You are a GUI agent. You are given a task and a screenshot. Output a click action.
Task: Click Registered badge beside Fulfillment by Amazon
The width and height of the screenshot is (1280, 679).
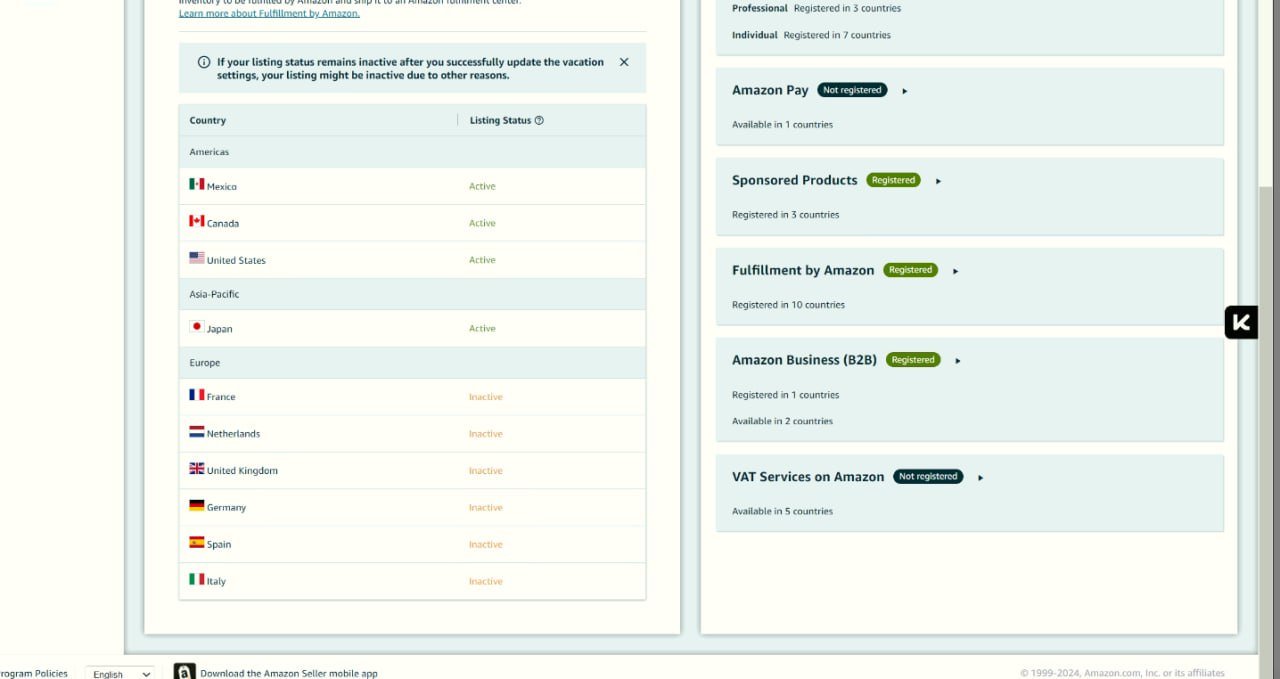(x=910, y=270)
